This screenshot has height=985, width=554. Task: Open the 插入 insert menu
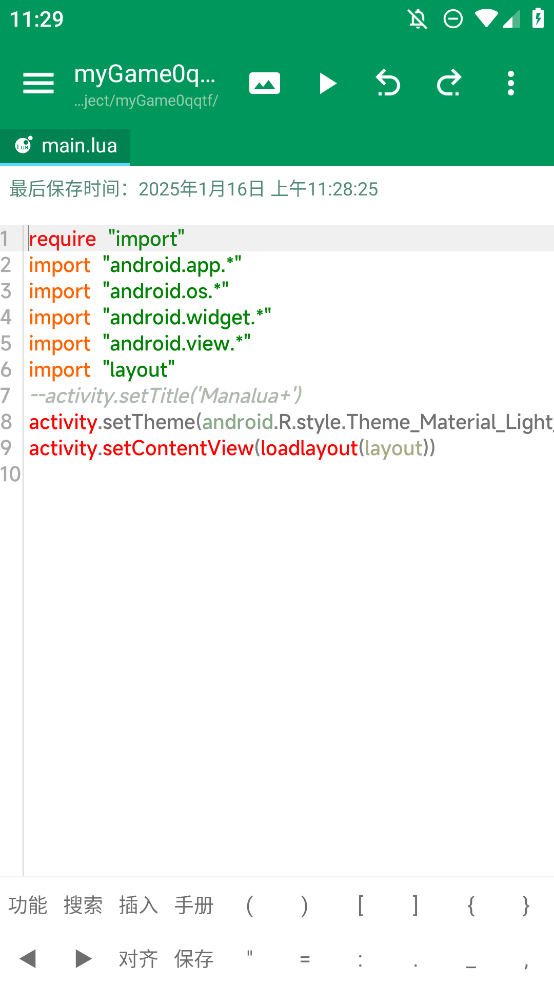(x=138, y=905)
